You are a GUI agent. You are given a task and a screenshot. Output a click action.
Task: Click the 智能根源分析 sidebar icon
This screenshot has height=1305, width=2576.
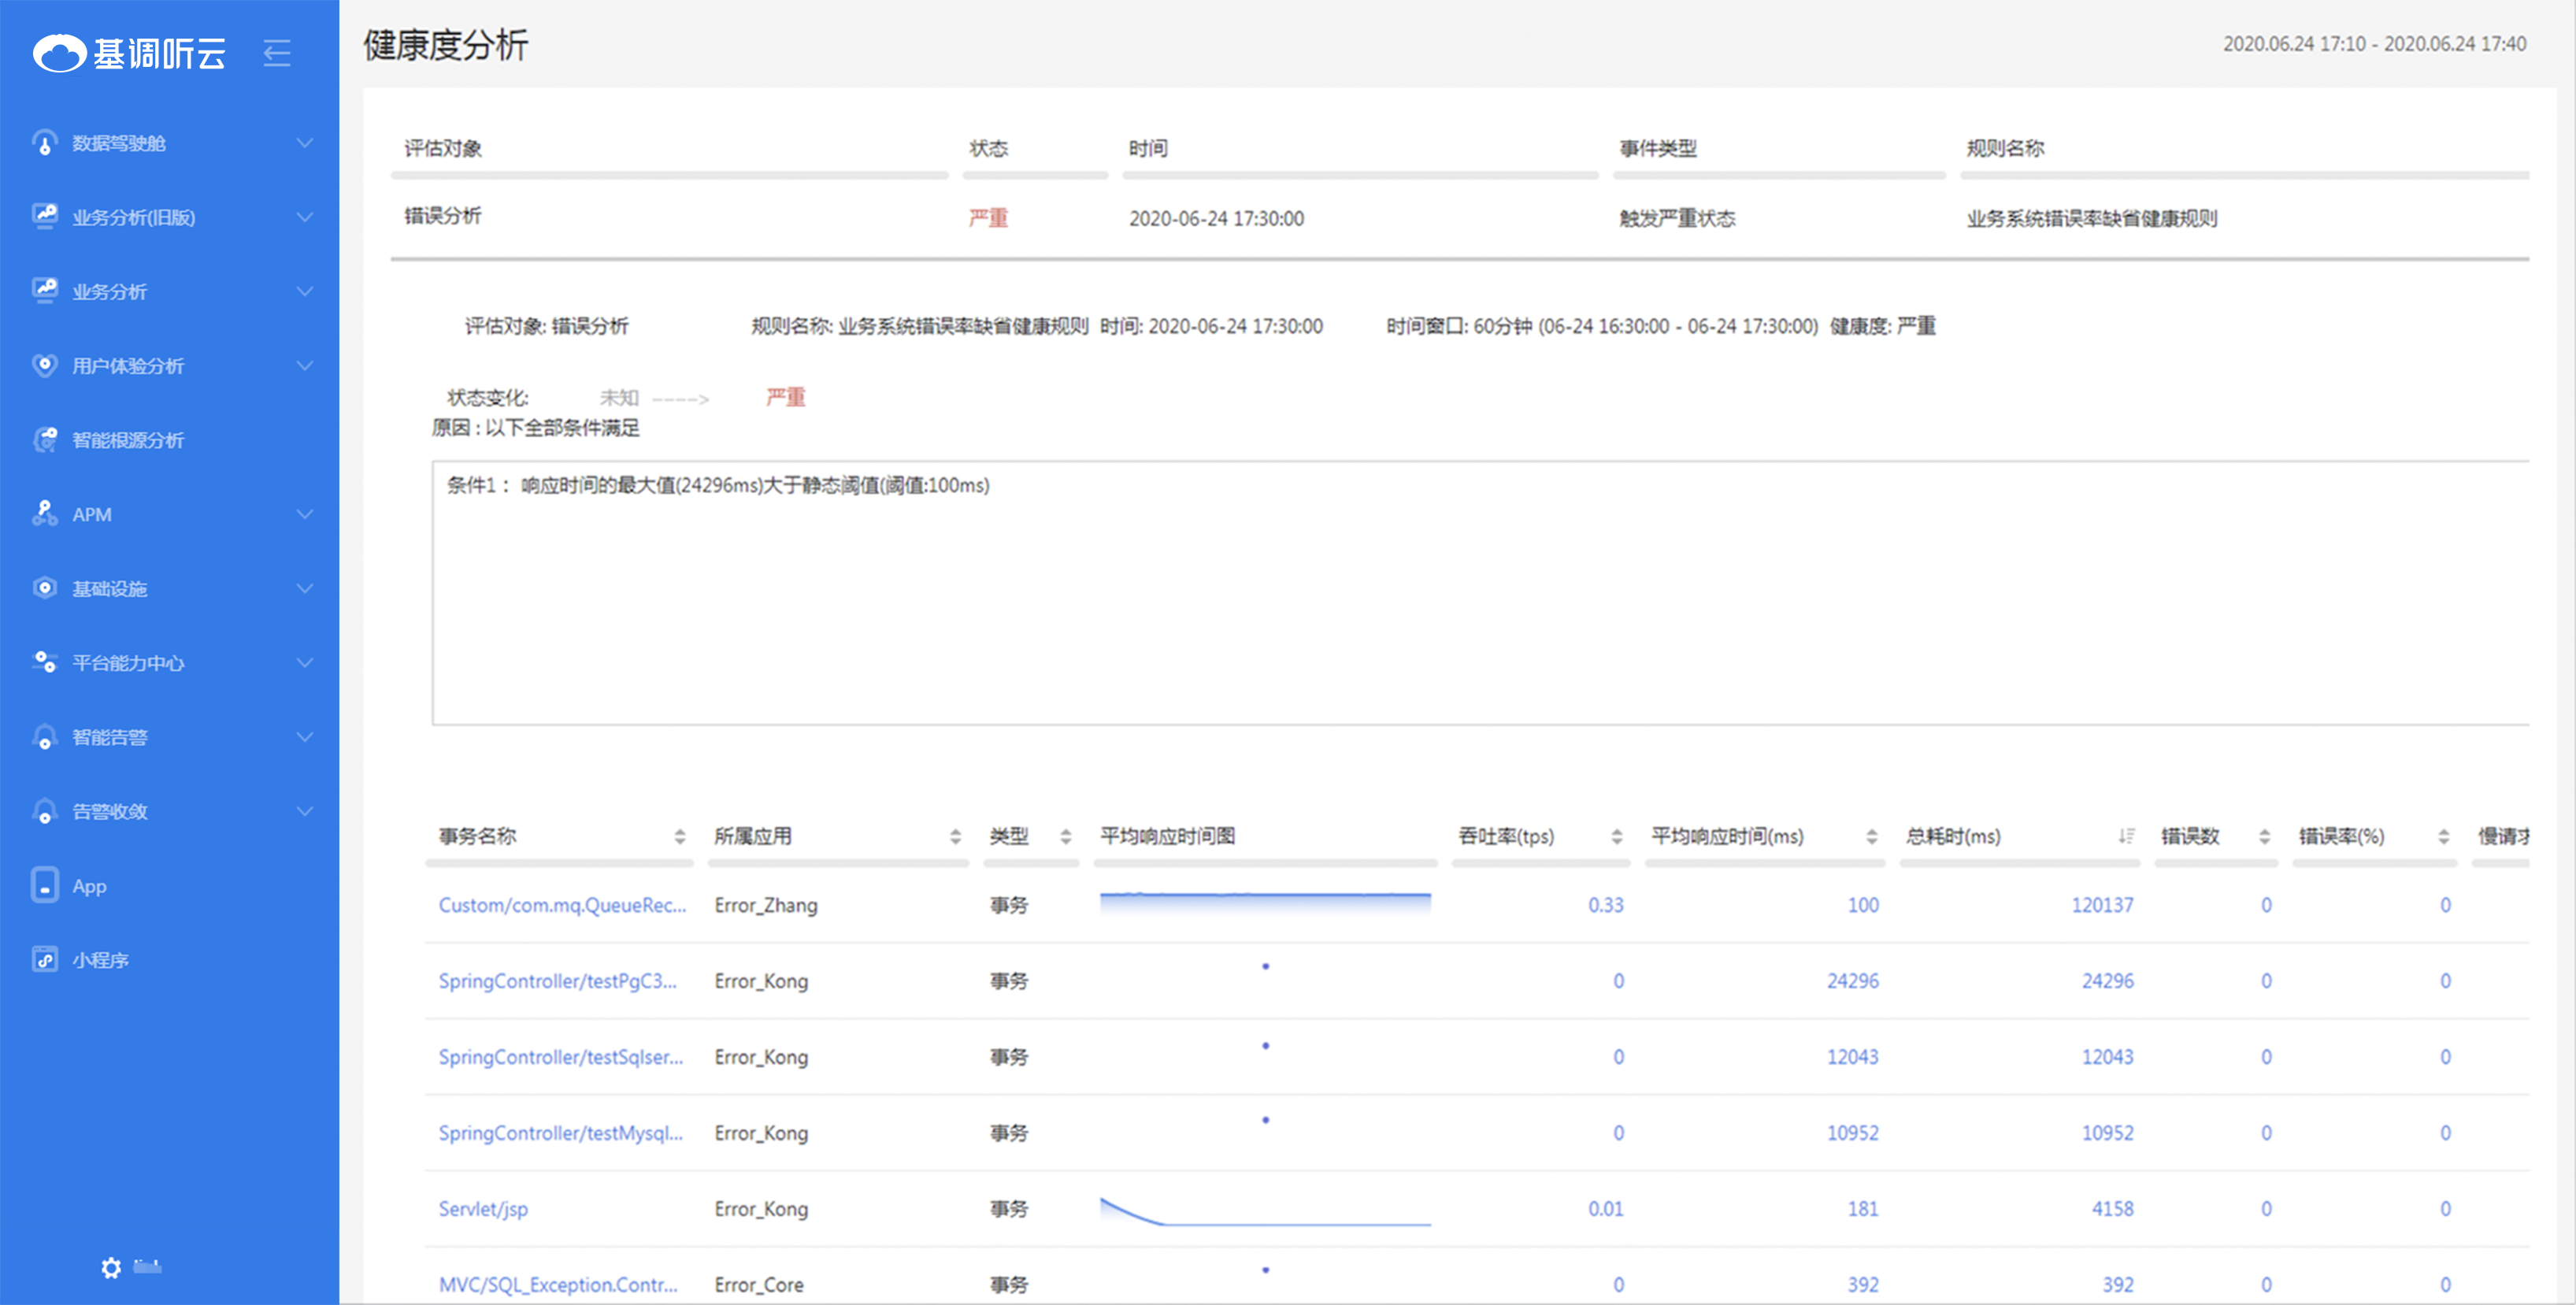(45, 440)
